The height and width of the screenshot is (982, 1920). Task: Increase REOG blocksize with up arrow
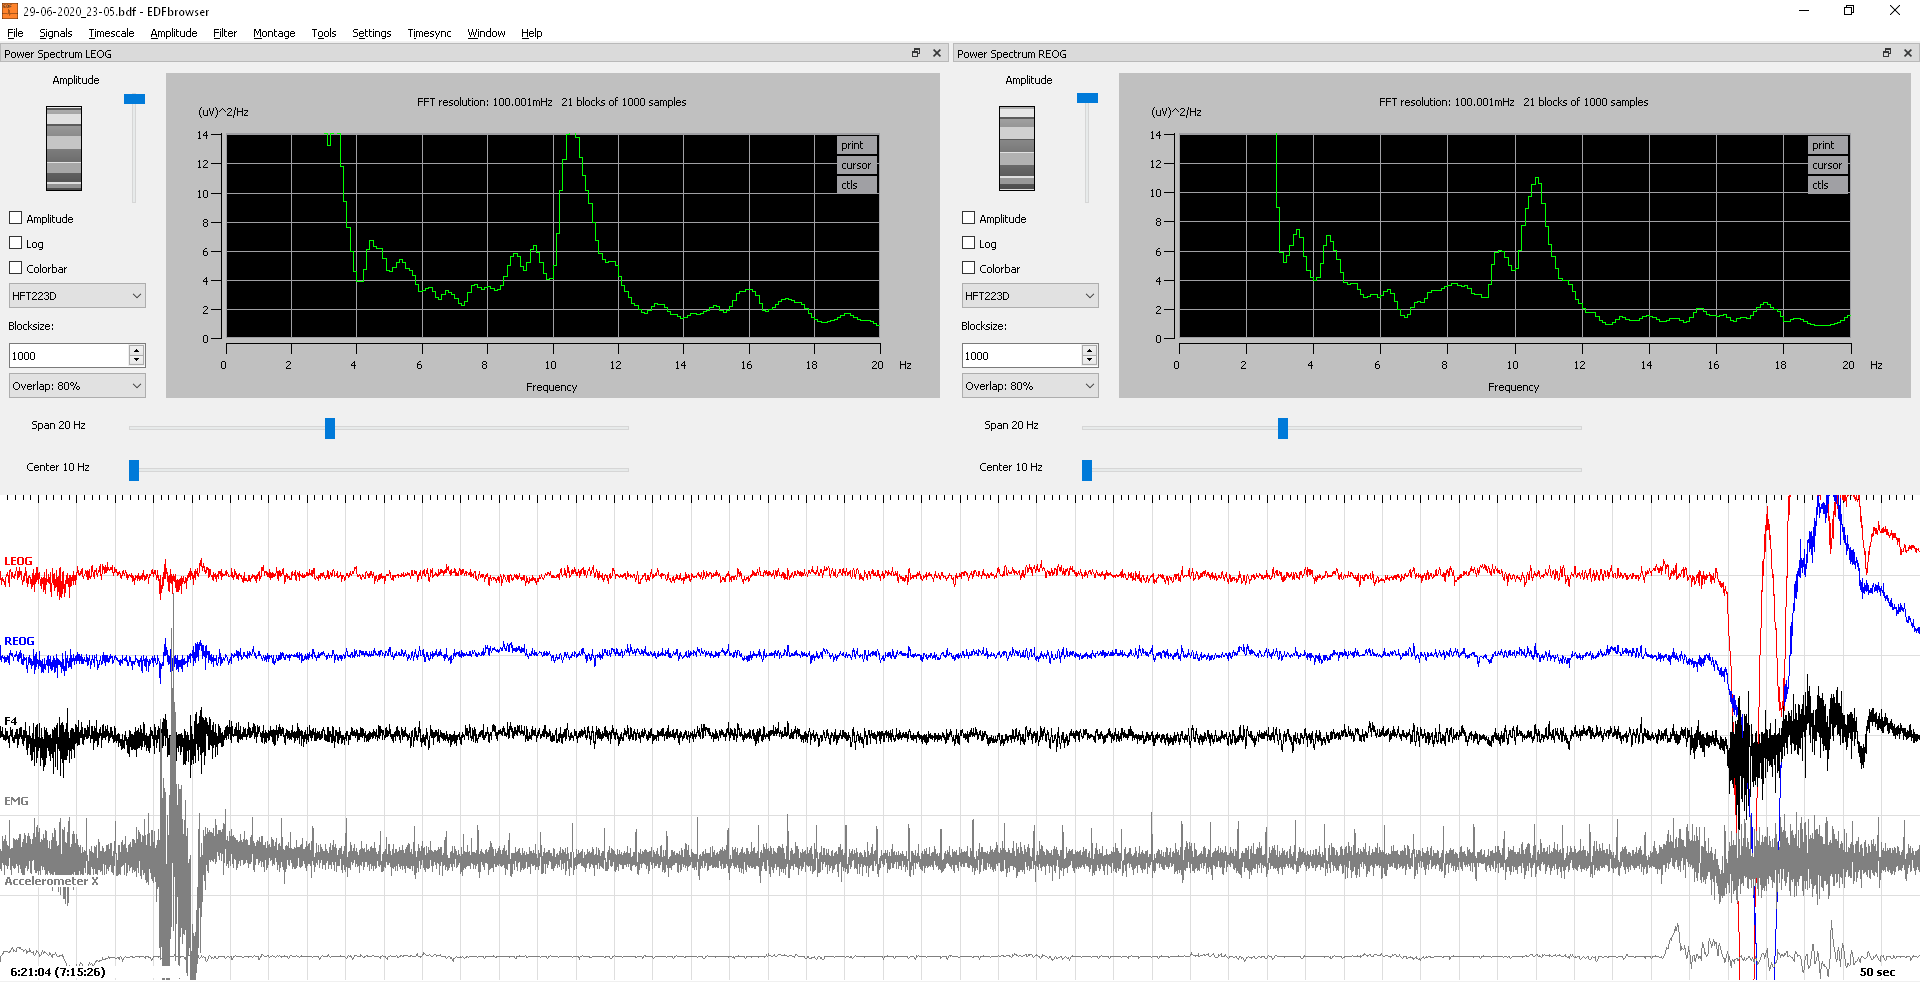[x=1090, y=350]
